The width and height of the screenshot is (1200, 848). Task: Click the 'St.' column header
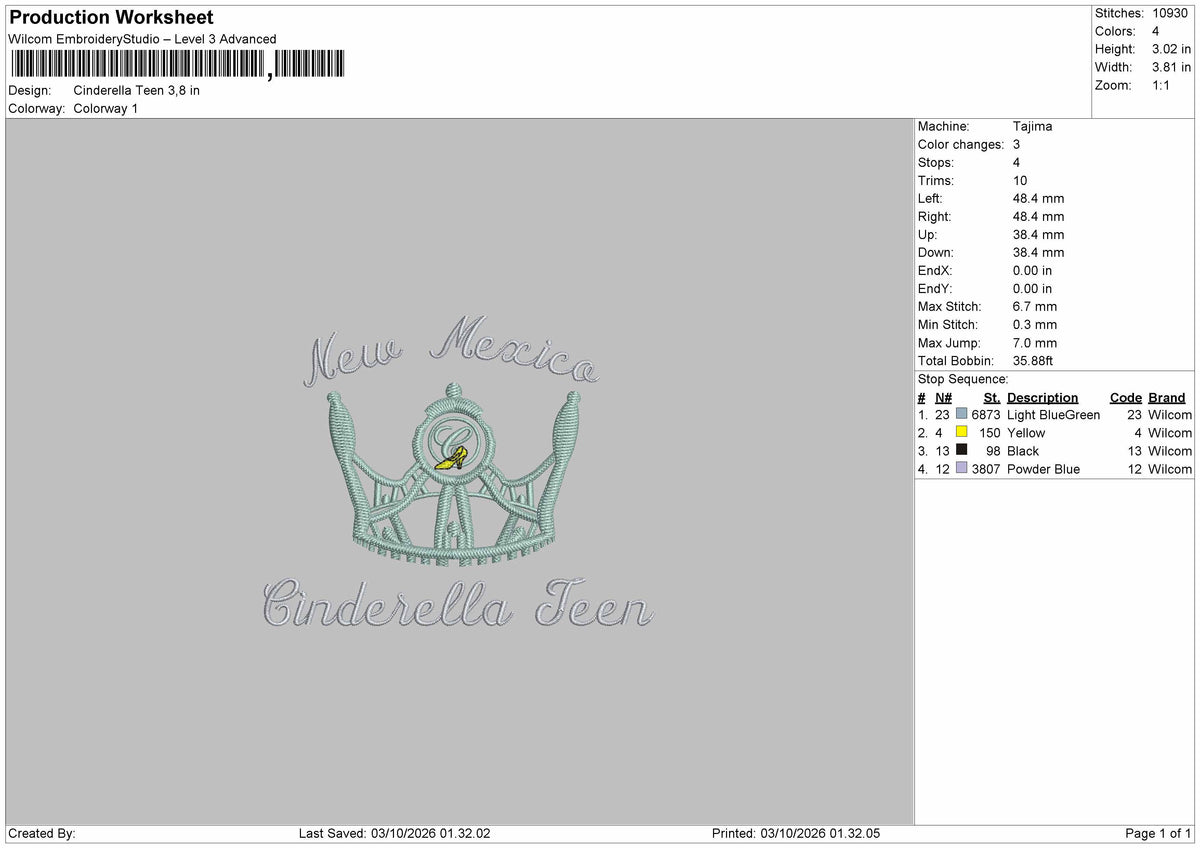[992, 397]
